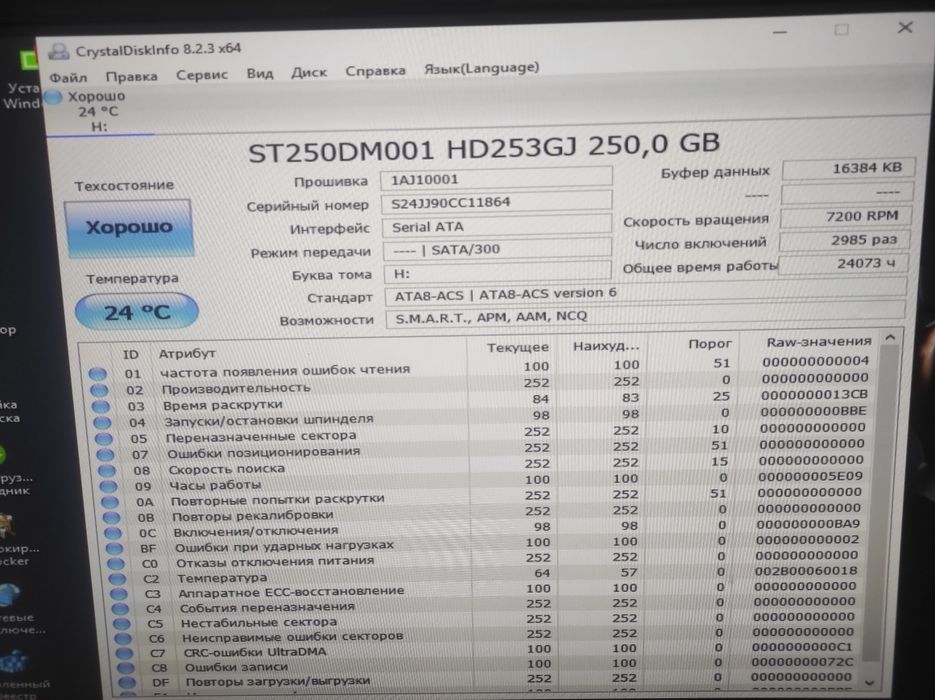Click the health indicator circle next to Хорошо
This screenshot has width=935, height=700.
point(54,97)
